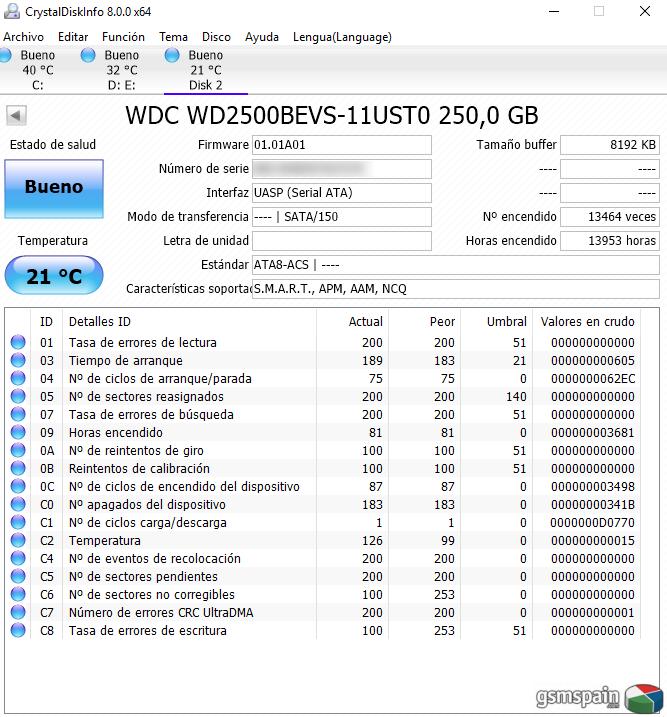Select raw value 000000000015 of Temperatura
Screen dimensions: 667x717
[x=592, y=540]
